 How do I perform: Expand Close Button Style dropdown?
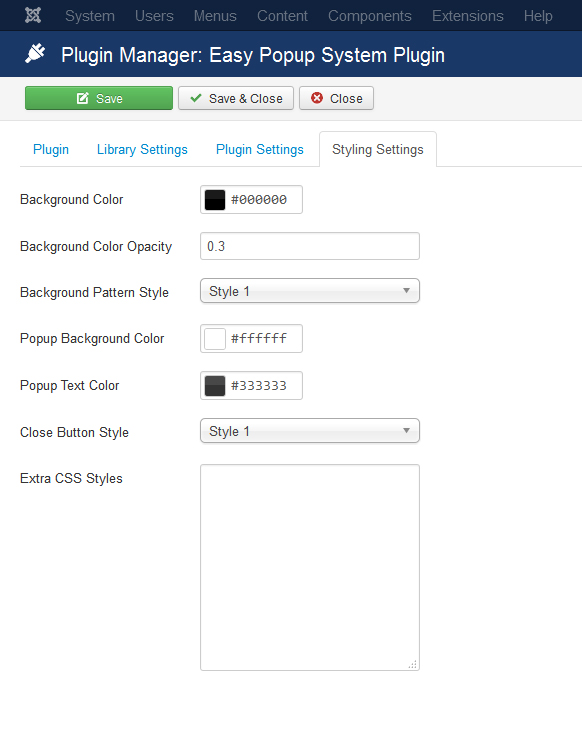pos(310,431)
